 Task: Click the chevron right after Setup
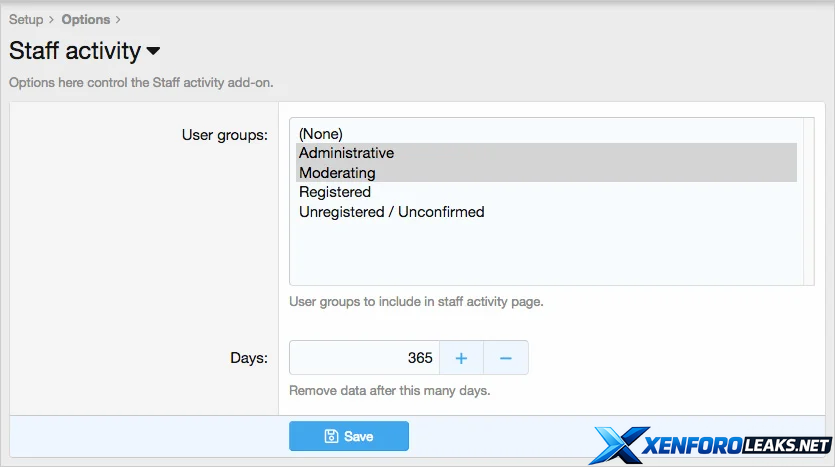(51, 19)
